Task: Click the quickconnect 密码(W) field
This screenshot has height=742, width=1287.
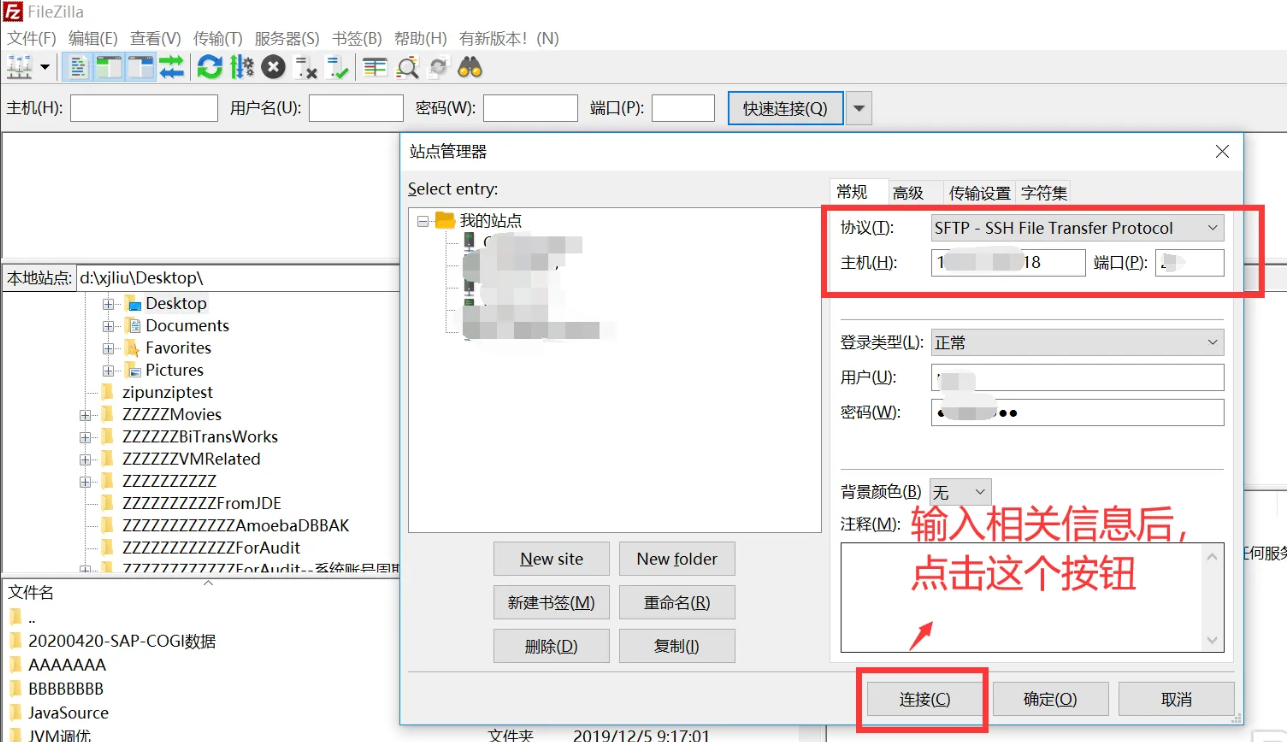Action: coord(530,108)
